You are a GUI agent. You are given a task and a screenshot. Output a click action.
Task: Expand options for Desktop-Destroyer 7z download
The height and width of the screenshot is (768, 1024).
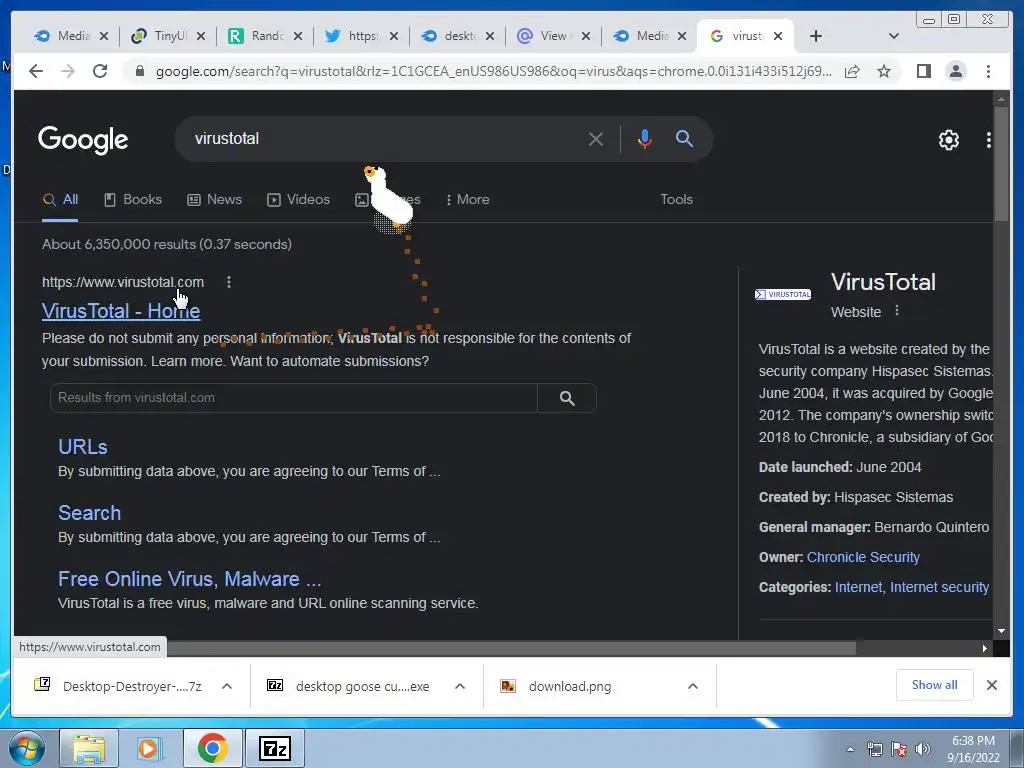(227, 686)
